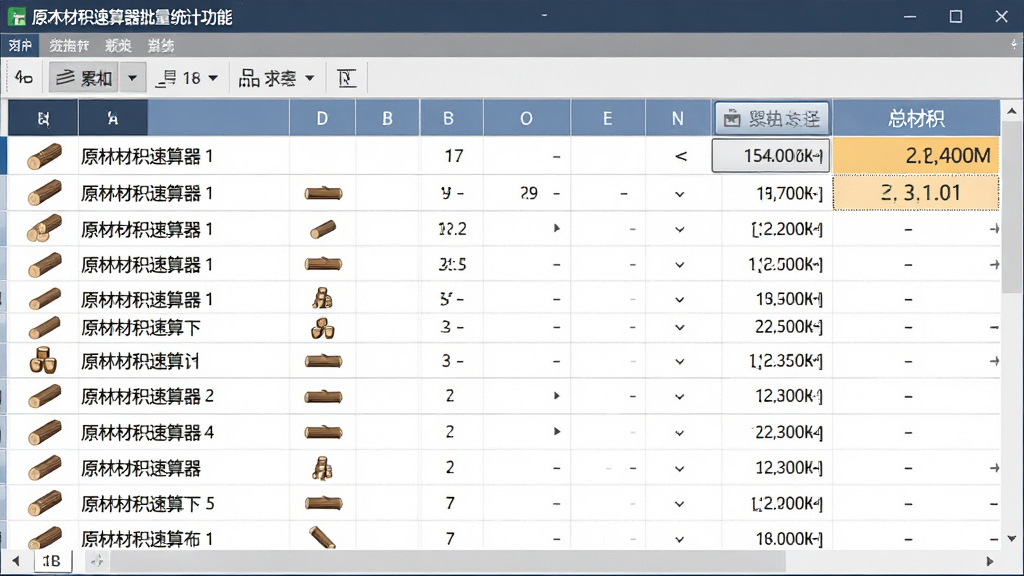1024x576 pixels.
Task: Click the small log icon in the 12.2 row
Action: [323, 229]
